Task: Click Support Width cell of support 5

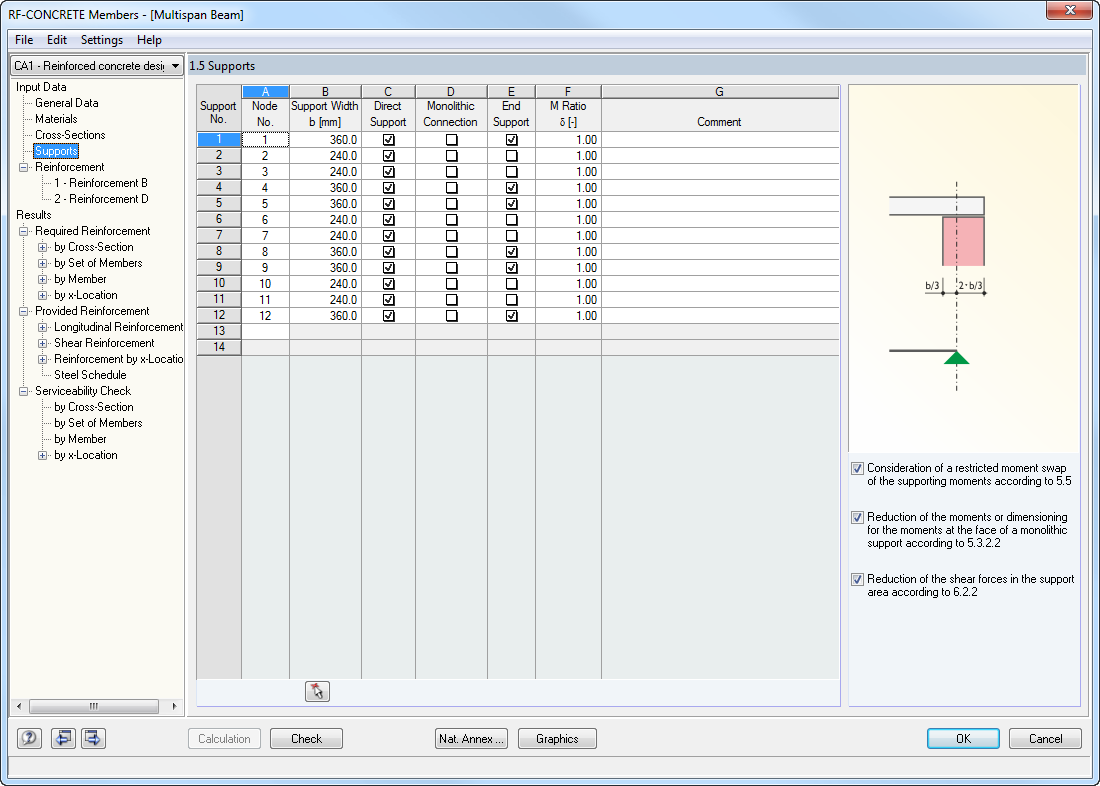Action: point(326,204)
